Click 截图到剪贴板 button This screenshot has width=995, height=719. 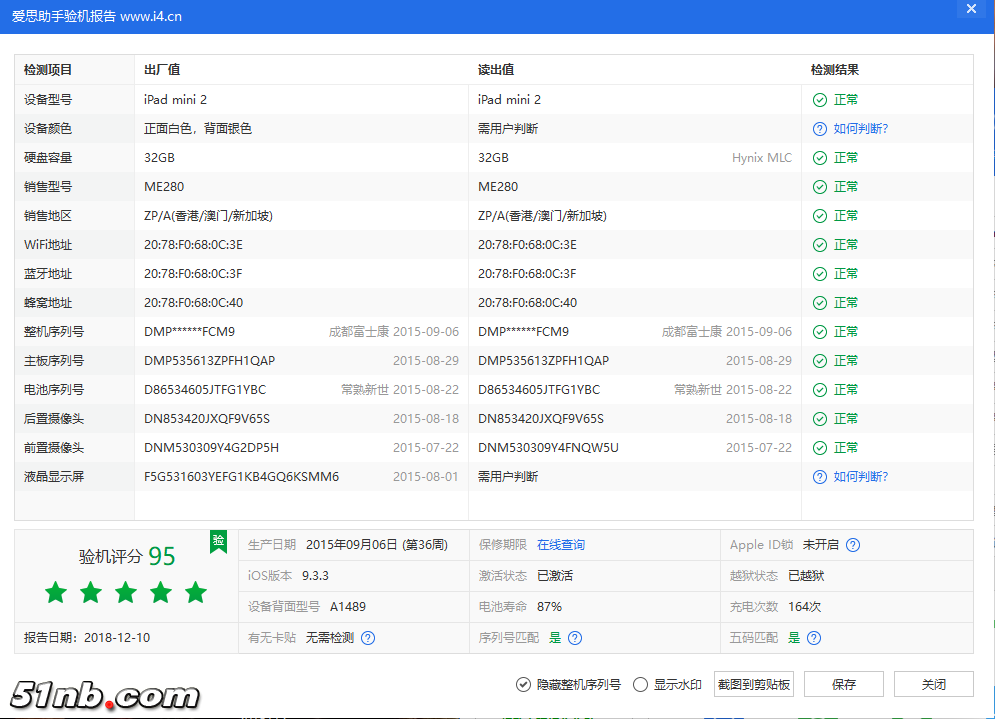pyautogui.click(x=753, y=685)
